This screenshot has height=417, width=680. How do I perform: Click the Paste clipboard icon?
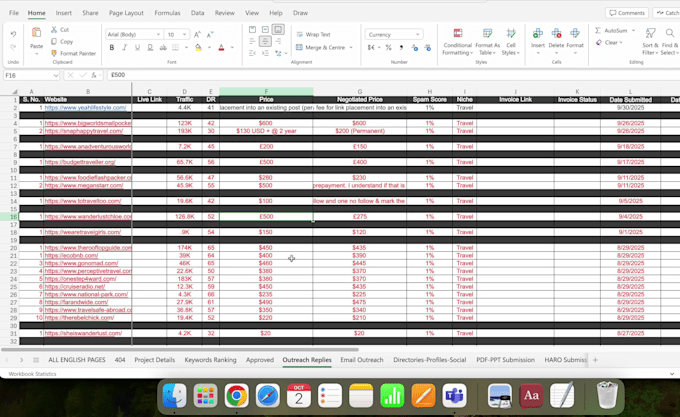36,33
